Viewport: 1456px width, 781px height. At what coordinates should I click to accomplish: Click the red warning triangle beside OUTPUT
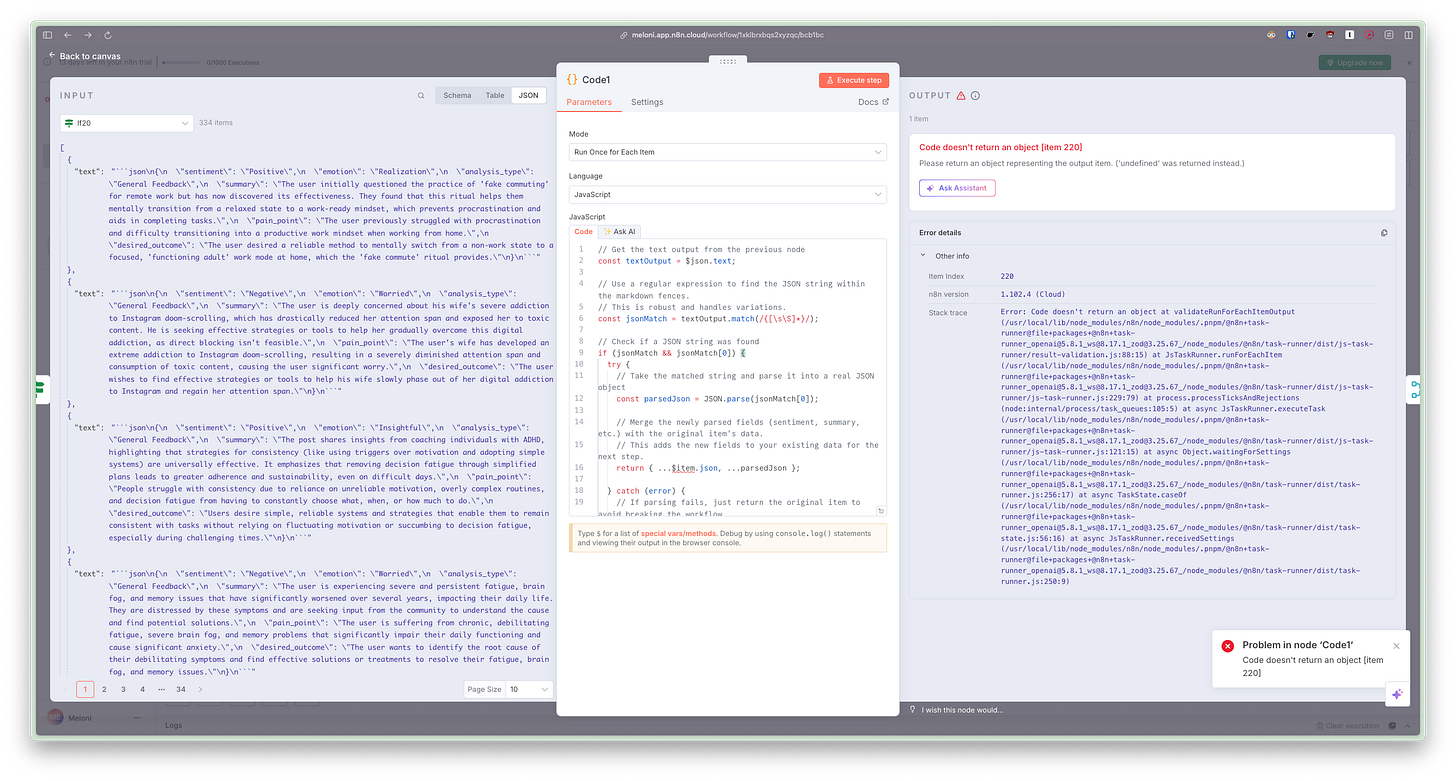tap(961, 96)
